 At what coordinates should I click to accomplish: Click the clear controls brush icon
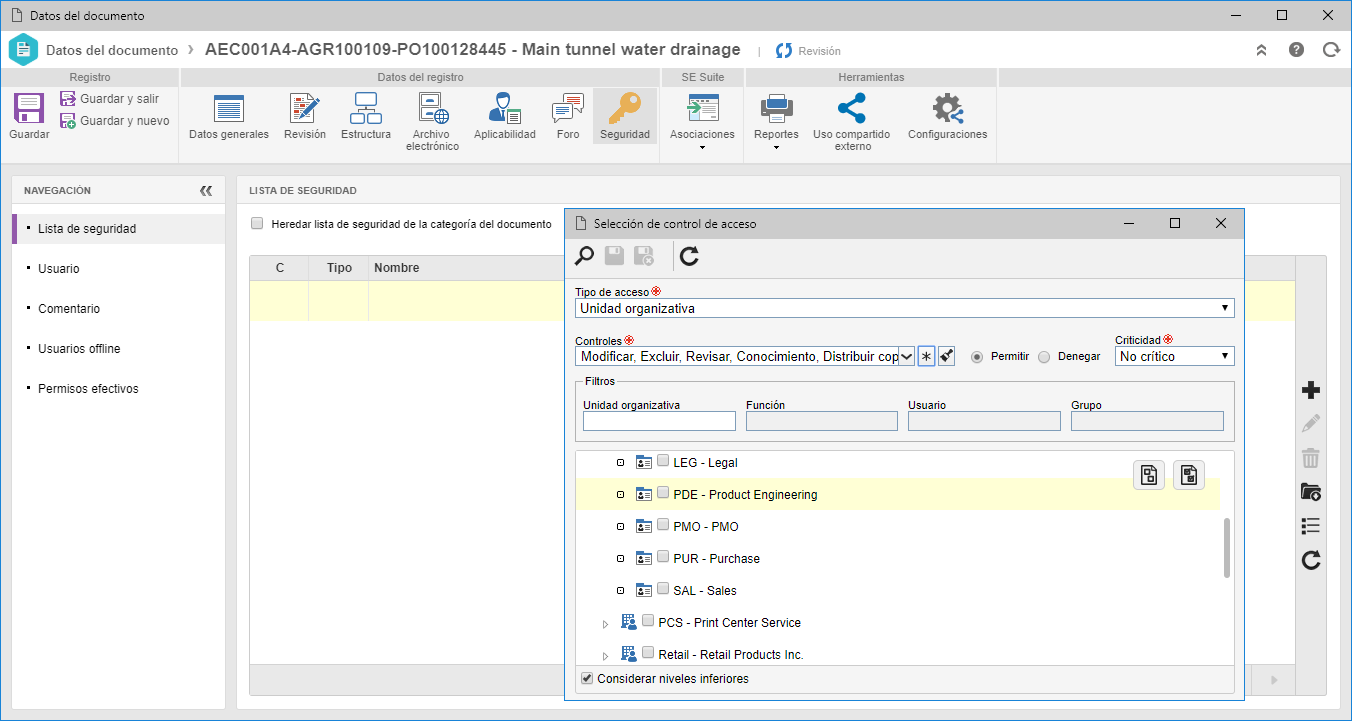[946, 356]
